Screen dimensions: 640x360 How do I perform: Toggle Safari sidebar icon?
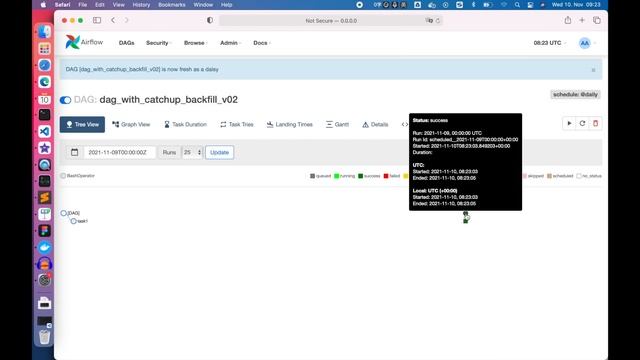pos(97,20)
